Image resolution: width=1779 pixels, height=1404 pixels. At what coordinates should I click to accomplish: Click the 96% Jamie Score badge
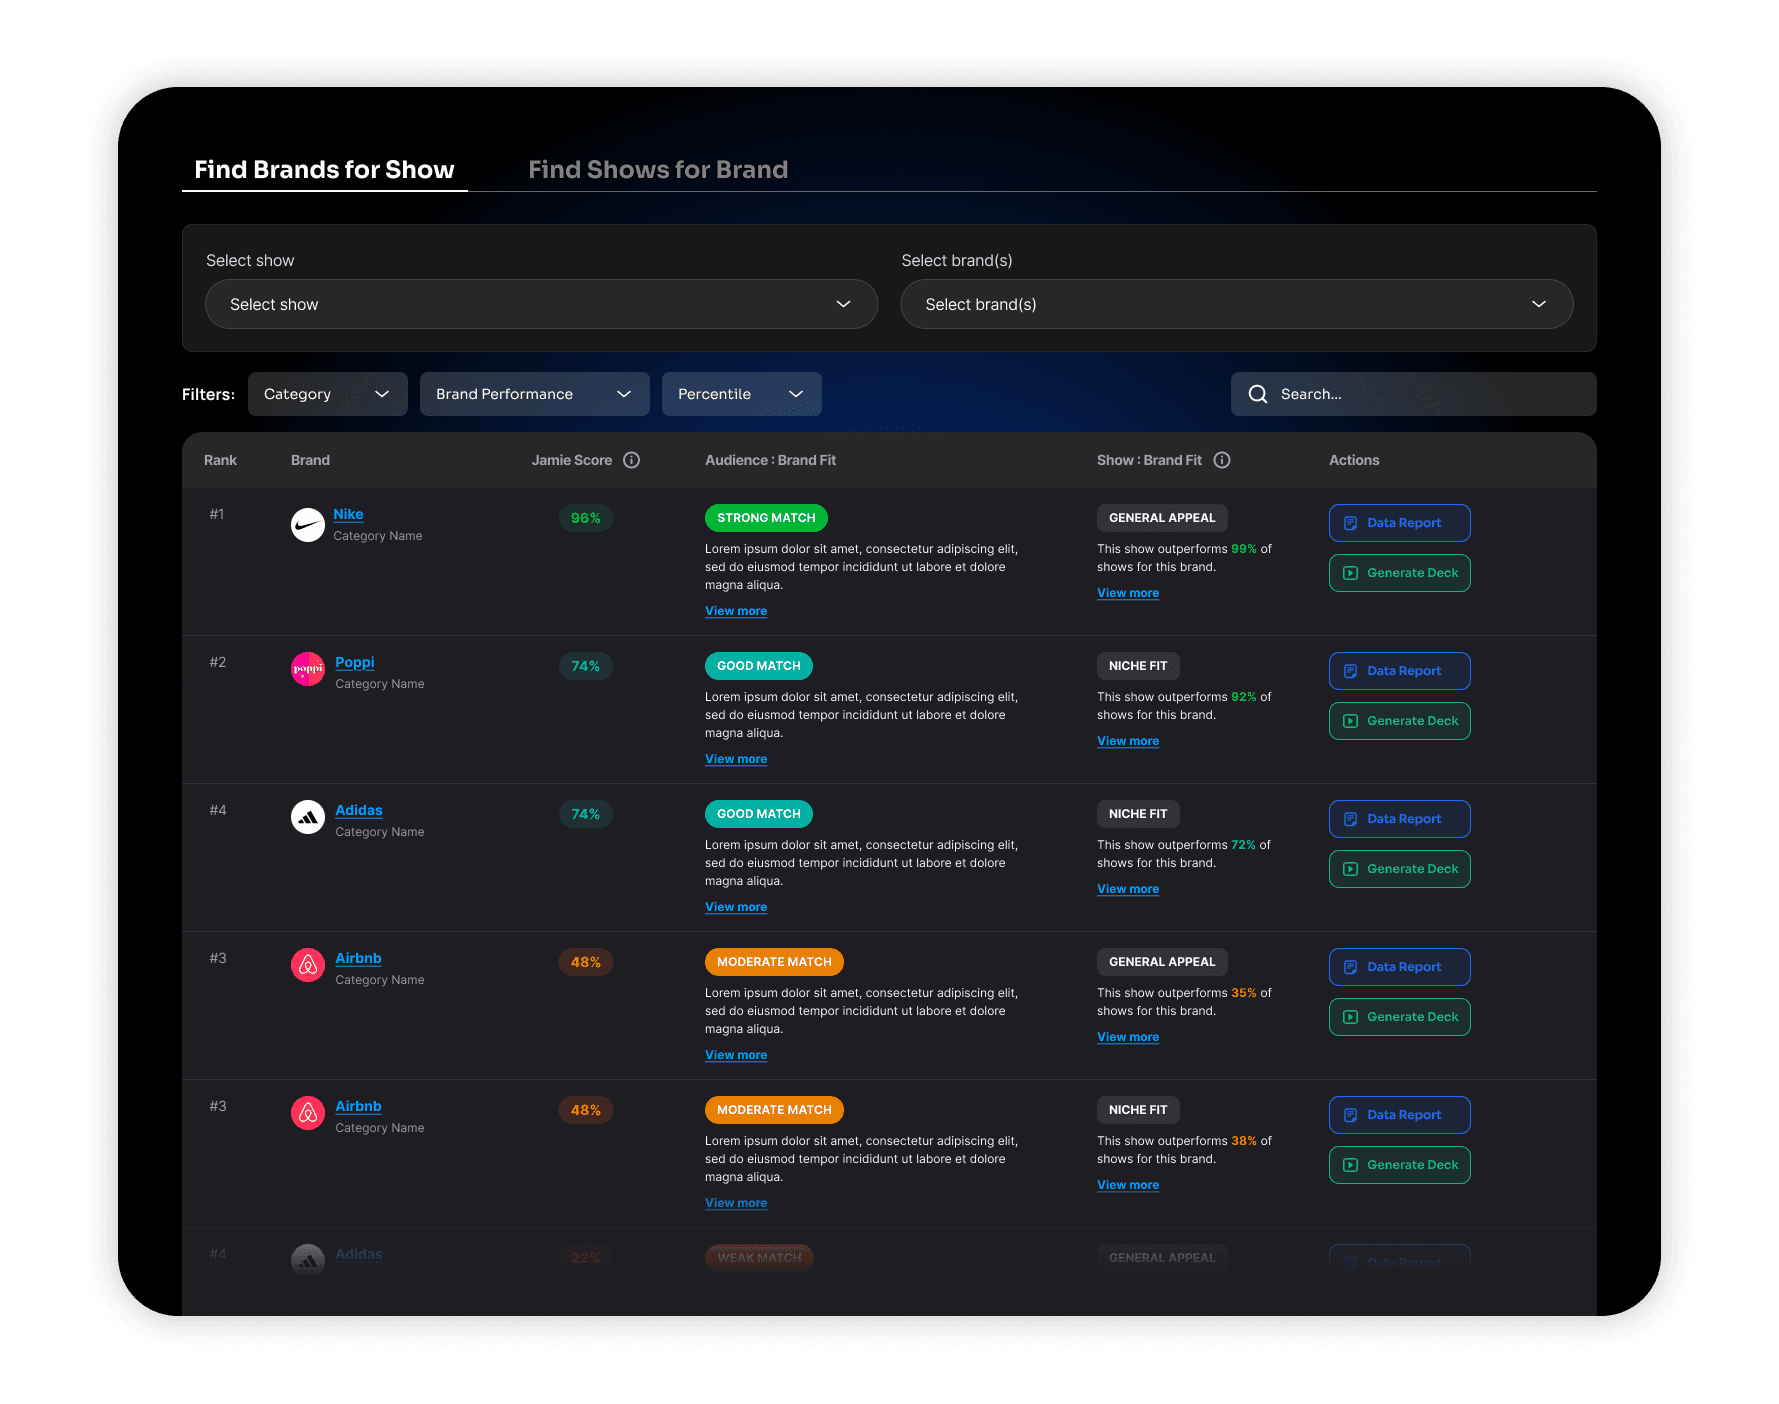(x=586, y=518)
